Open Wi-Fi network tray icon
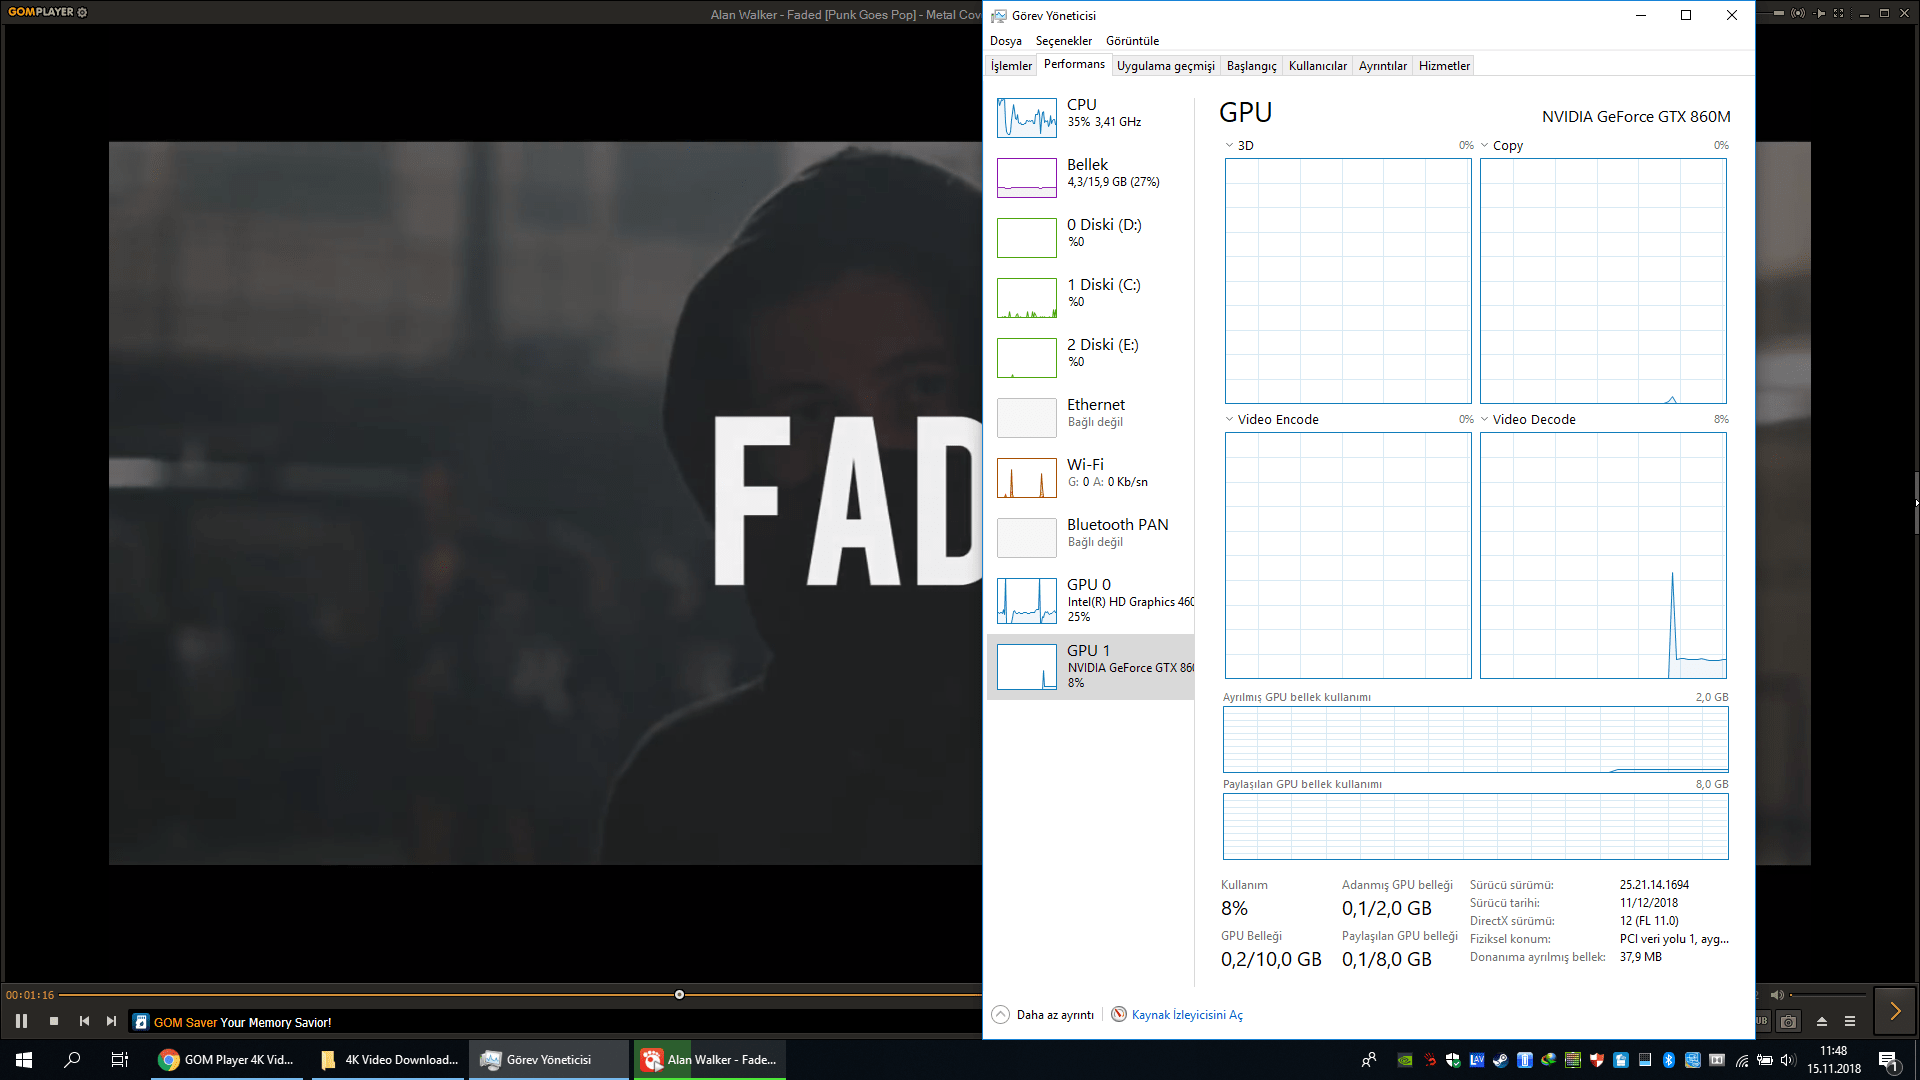 1742,1060
